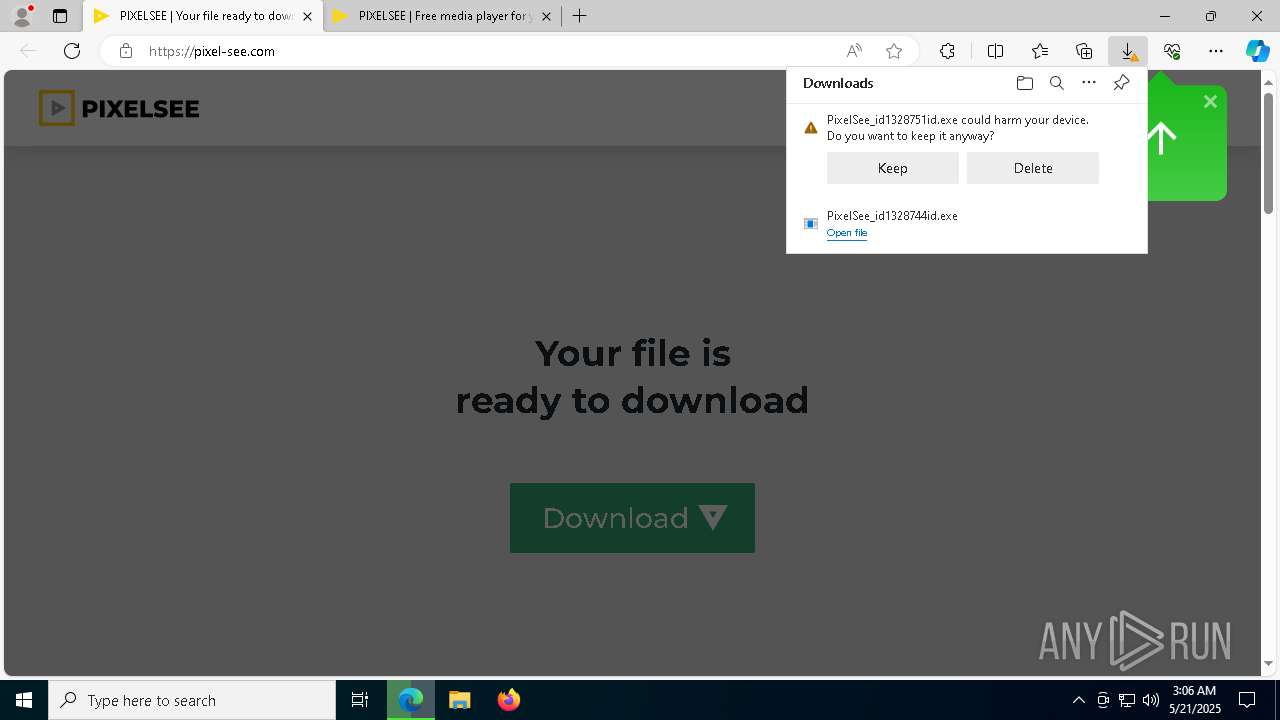Open network status tray icon
The width and height of the screenshot is (1280, 720).
point(1127,700)
